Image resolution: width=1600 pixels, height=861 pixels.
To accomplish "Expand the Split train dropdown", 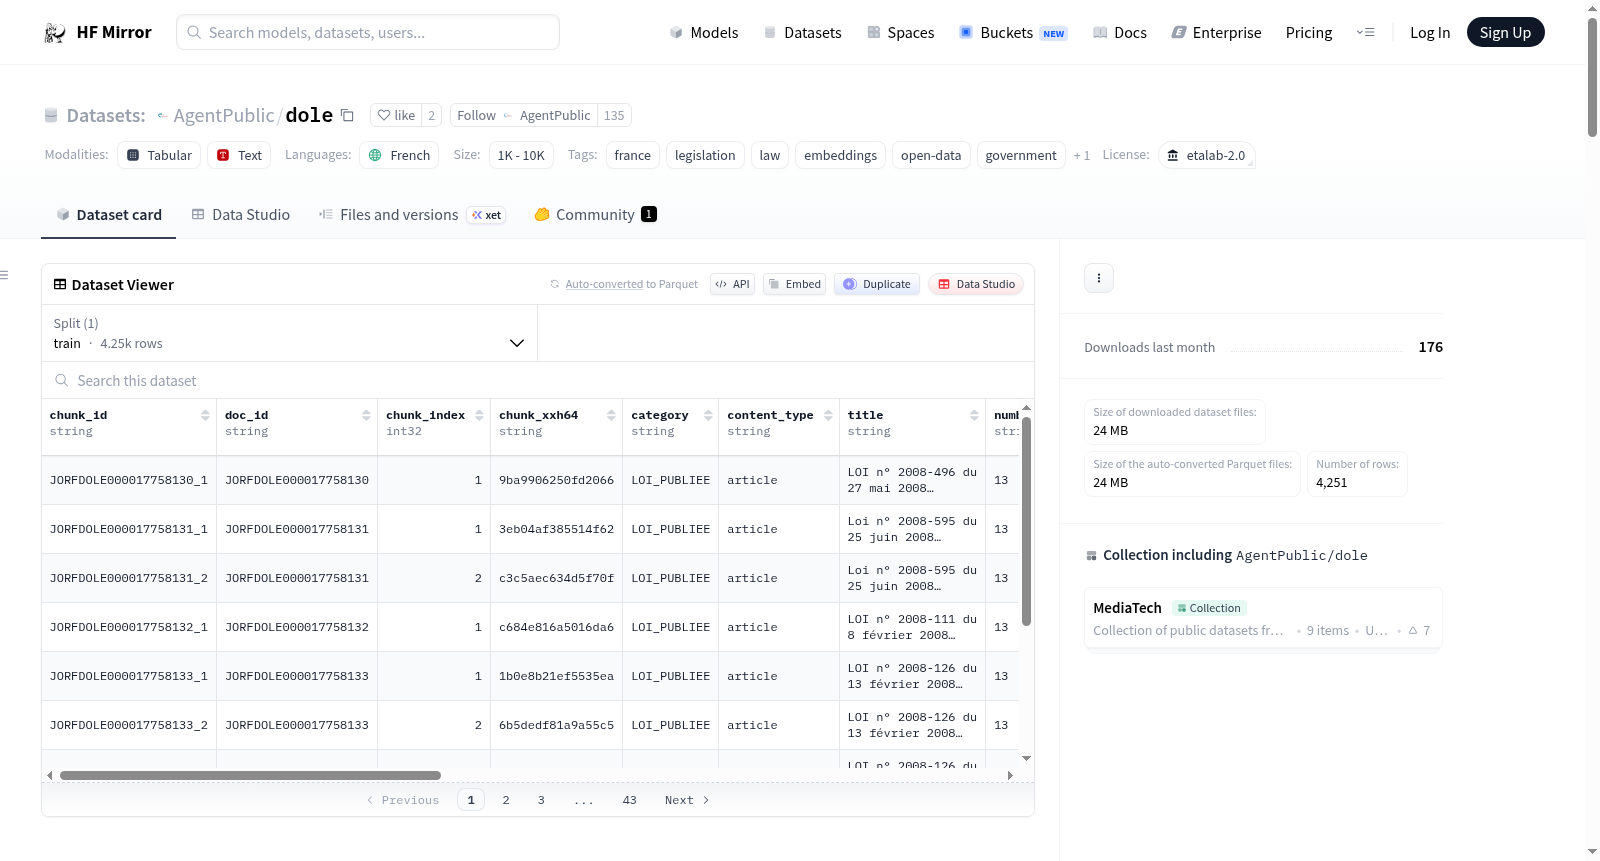I will 290,333.
